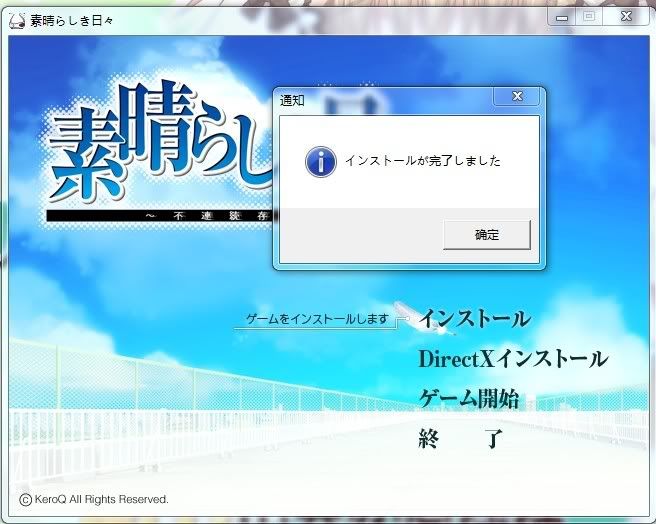
Task: Click the airplane icon beside インストール
Action: 423,318
